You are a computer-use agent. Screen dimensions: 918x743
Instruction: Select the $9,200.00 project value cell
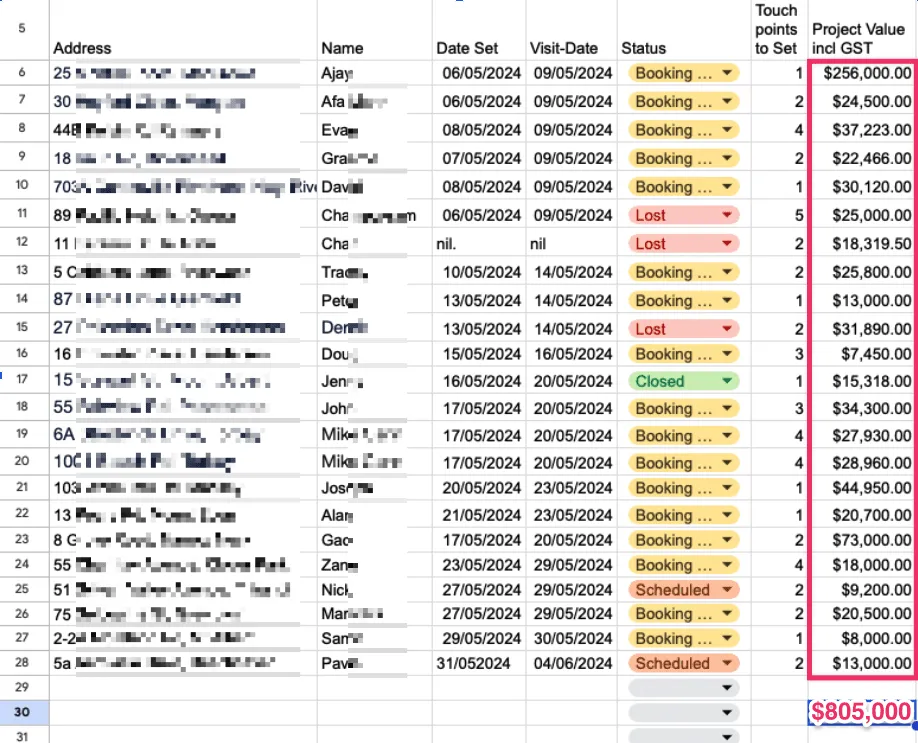(863, 590)
